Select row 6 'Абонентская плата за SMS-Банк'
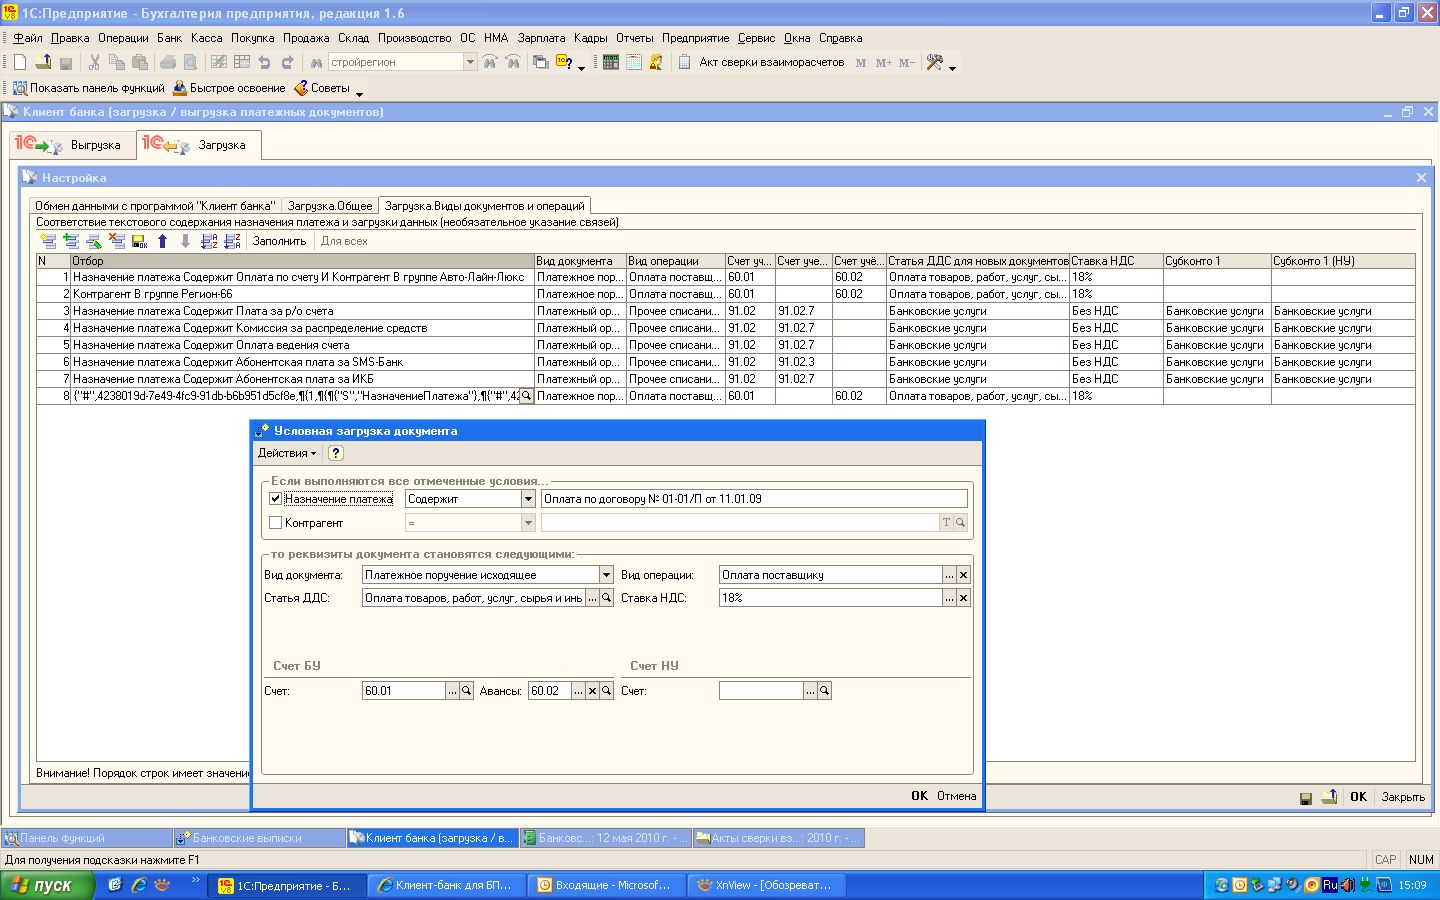 [726, 362]
